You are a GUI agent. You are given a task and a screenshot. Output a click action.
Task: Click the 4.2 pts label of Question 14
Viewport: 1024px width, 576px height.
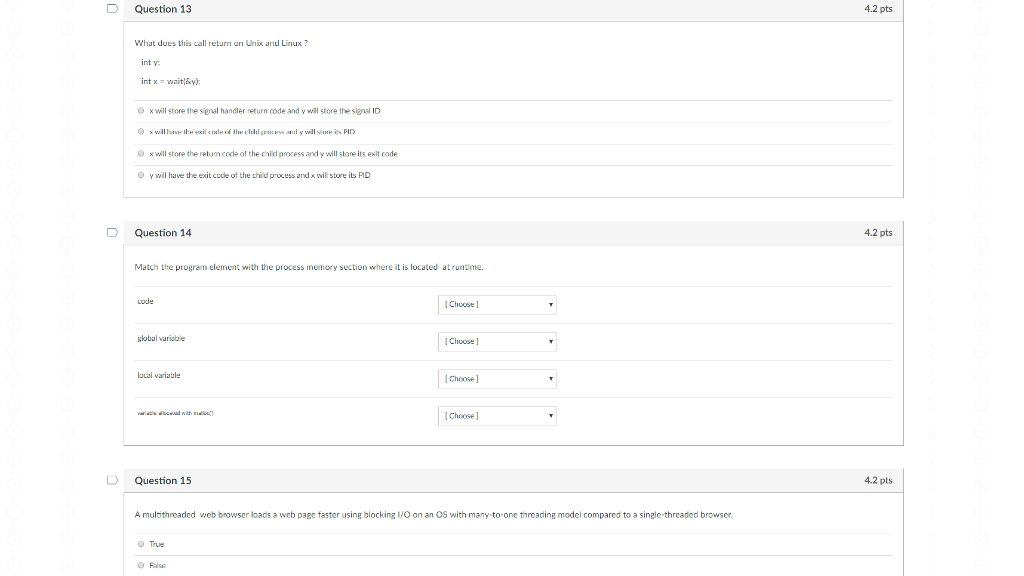click(878, 233)
